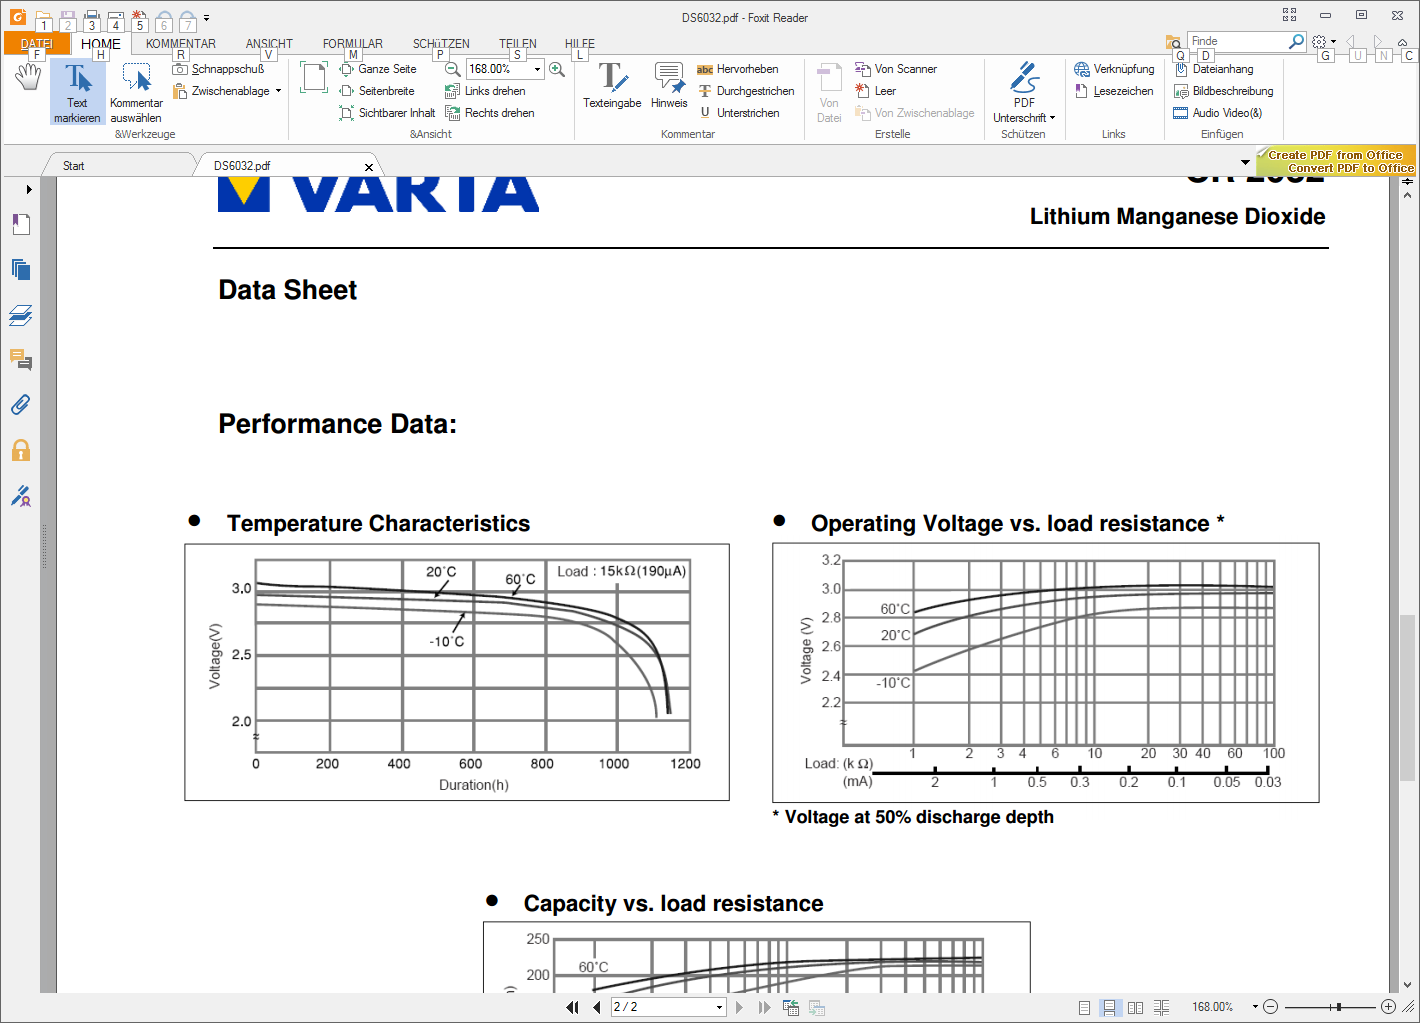Viewport: 1420px width, 1023px height.
Task: Open the digital signatures panel
Action: (21, 495)
